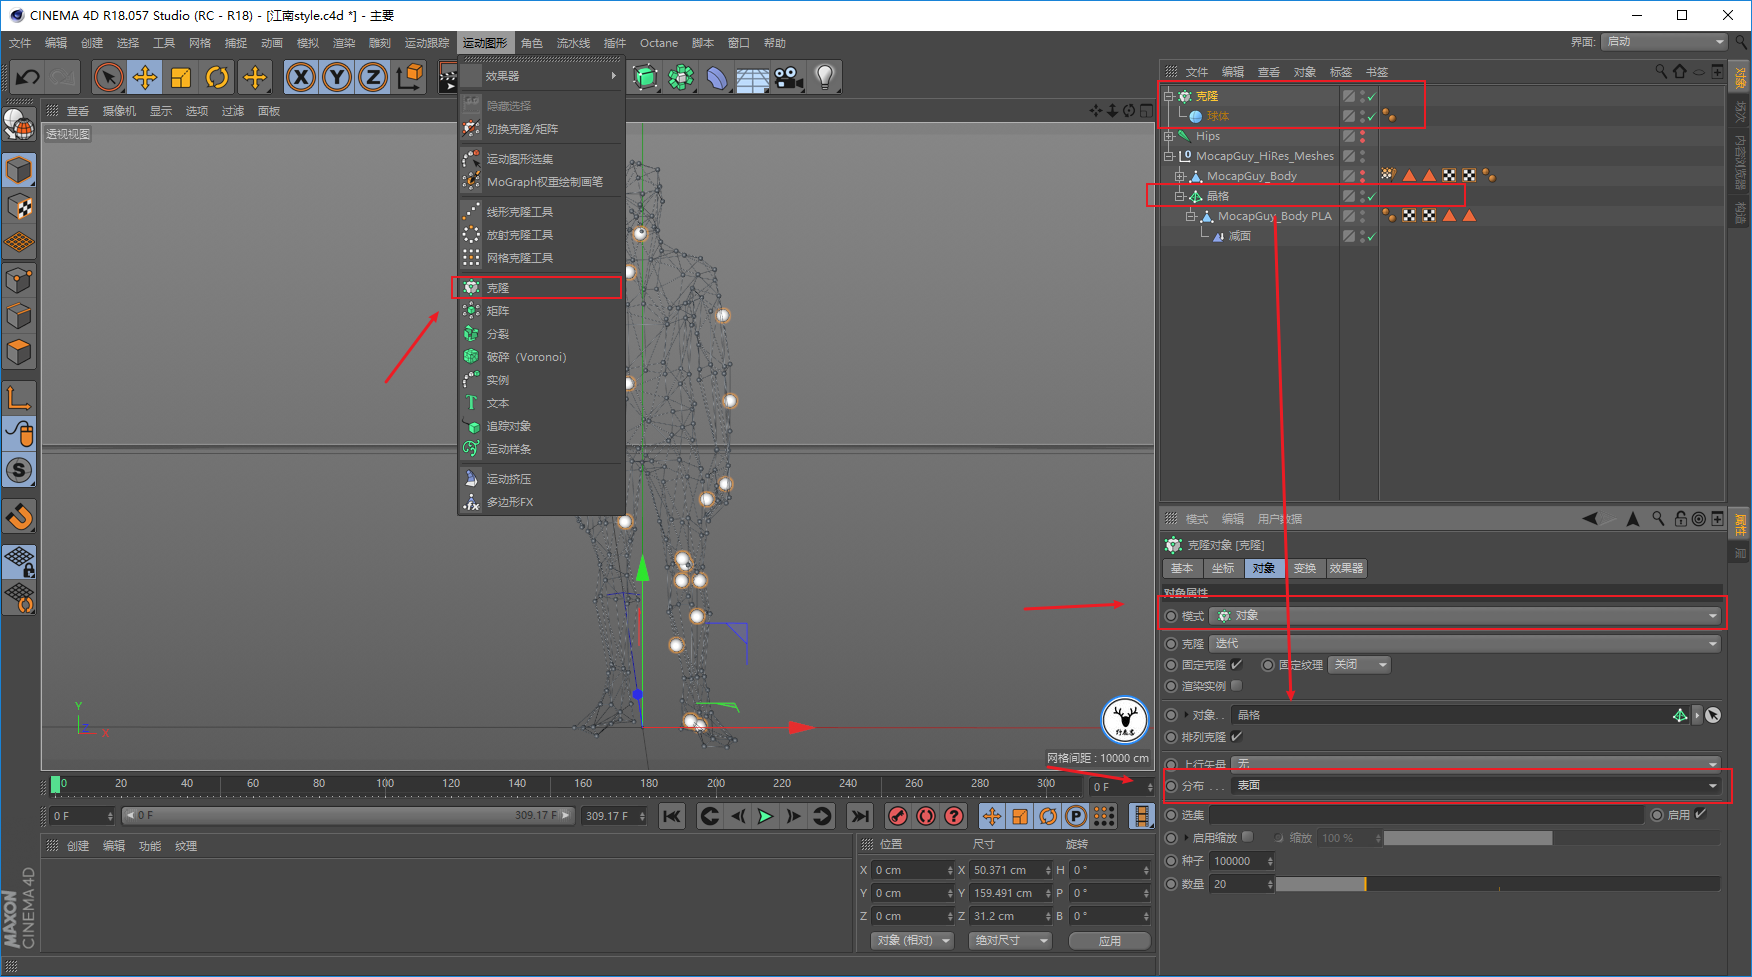Select the Rotate tool
The width and height of the screenshot is (1752, 977).
(217, 77)
